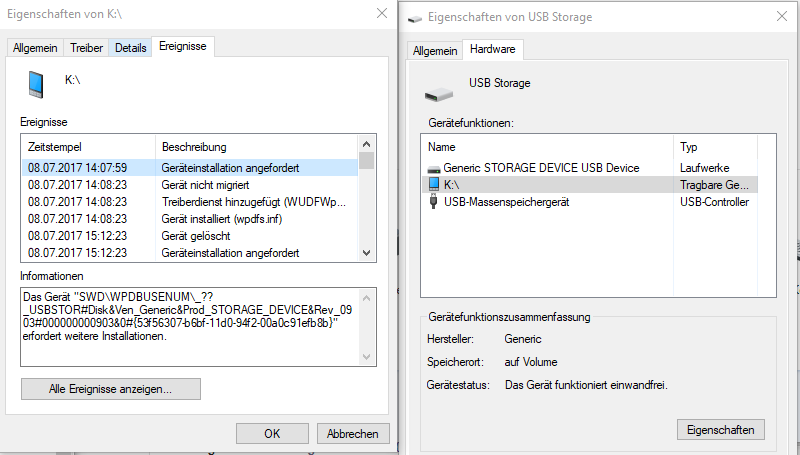Viewport: 800px width, 455px height.
Task: Close the Eigenschaften von K:\ dialog
Action: pyautogui.click(x=380, y=13)
